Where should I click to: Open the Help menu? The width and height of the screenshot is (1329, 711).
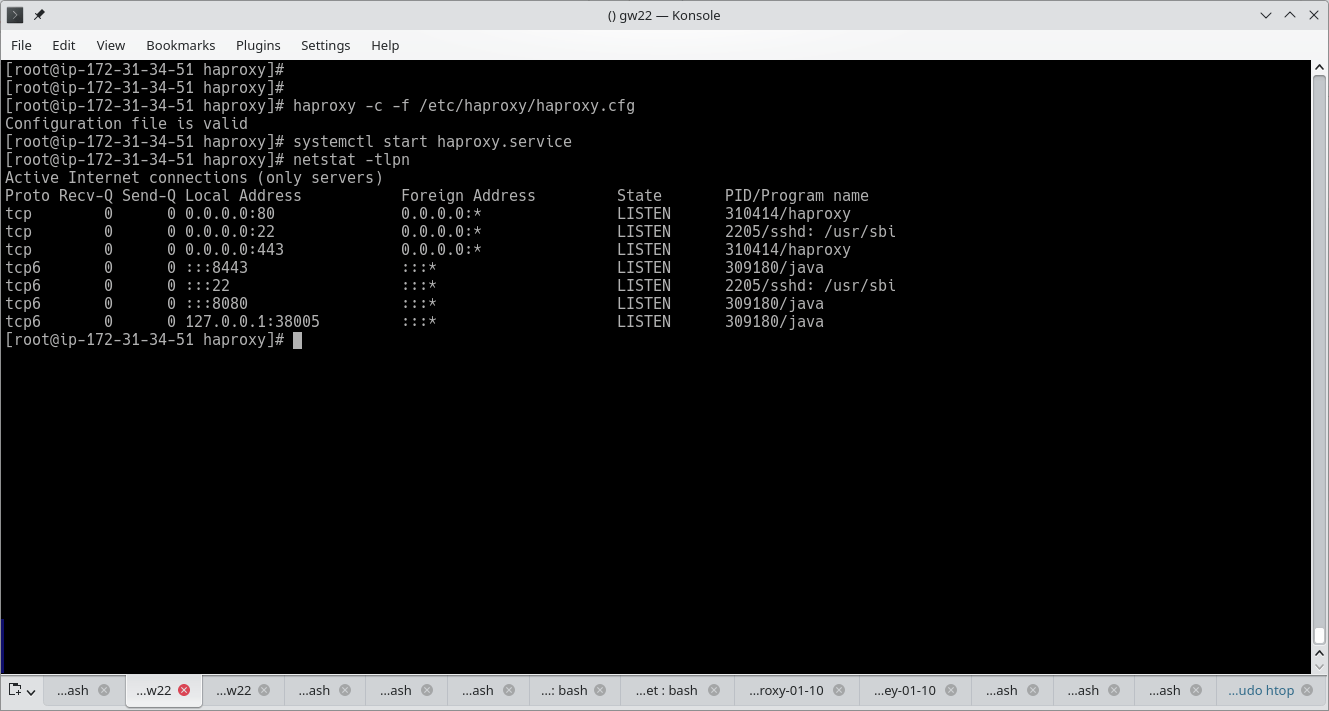click(x=385, y=45)
